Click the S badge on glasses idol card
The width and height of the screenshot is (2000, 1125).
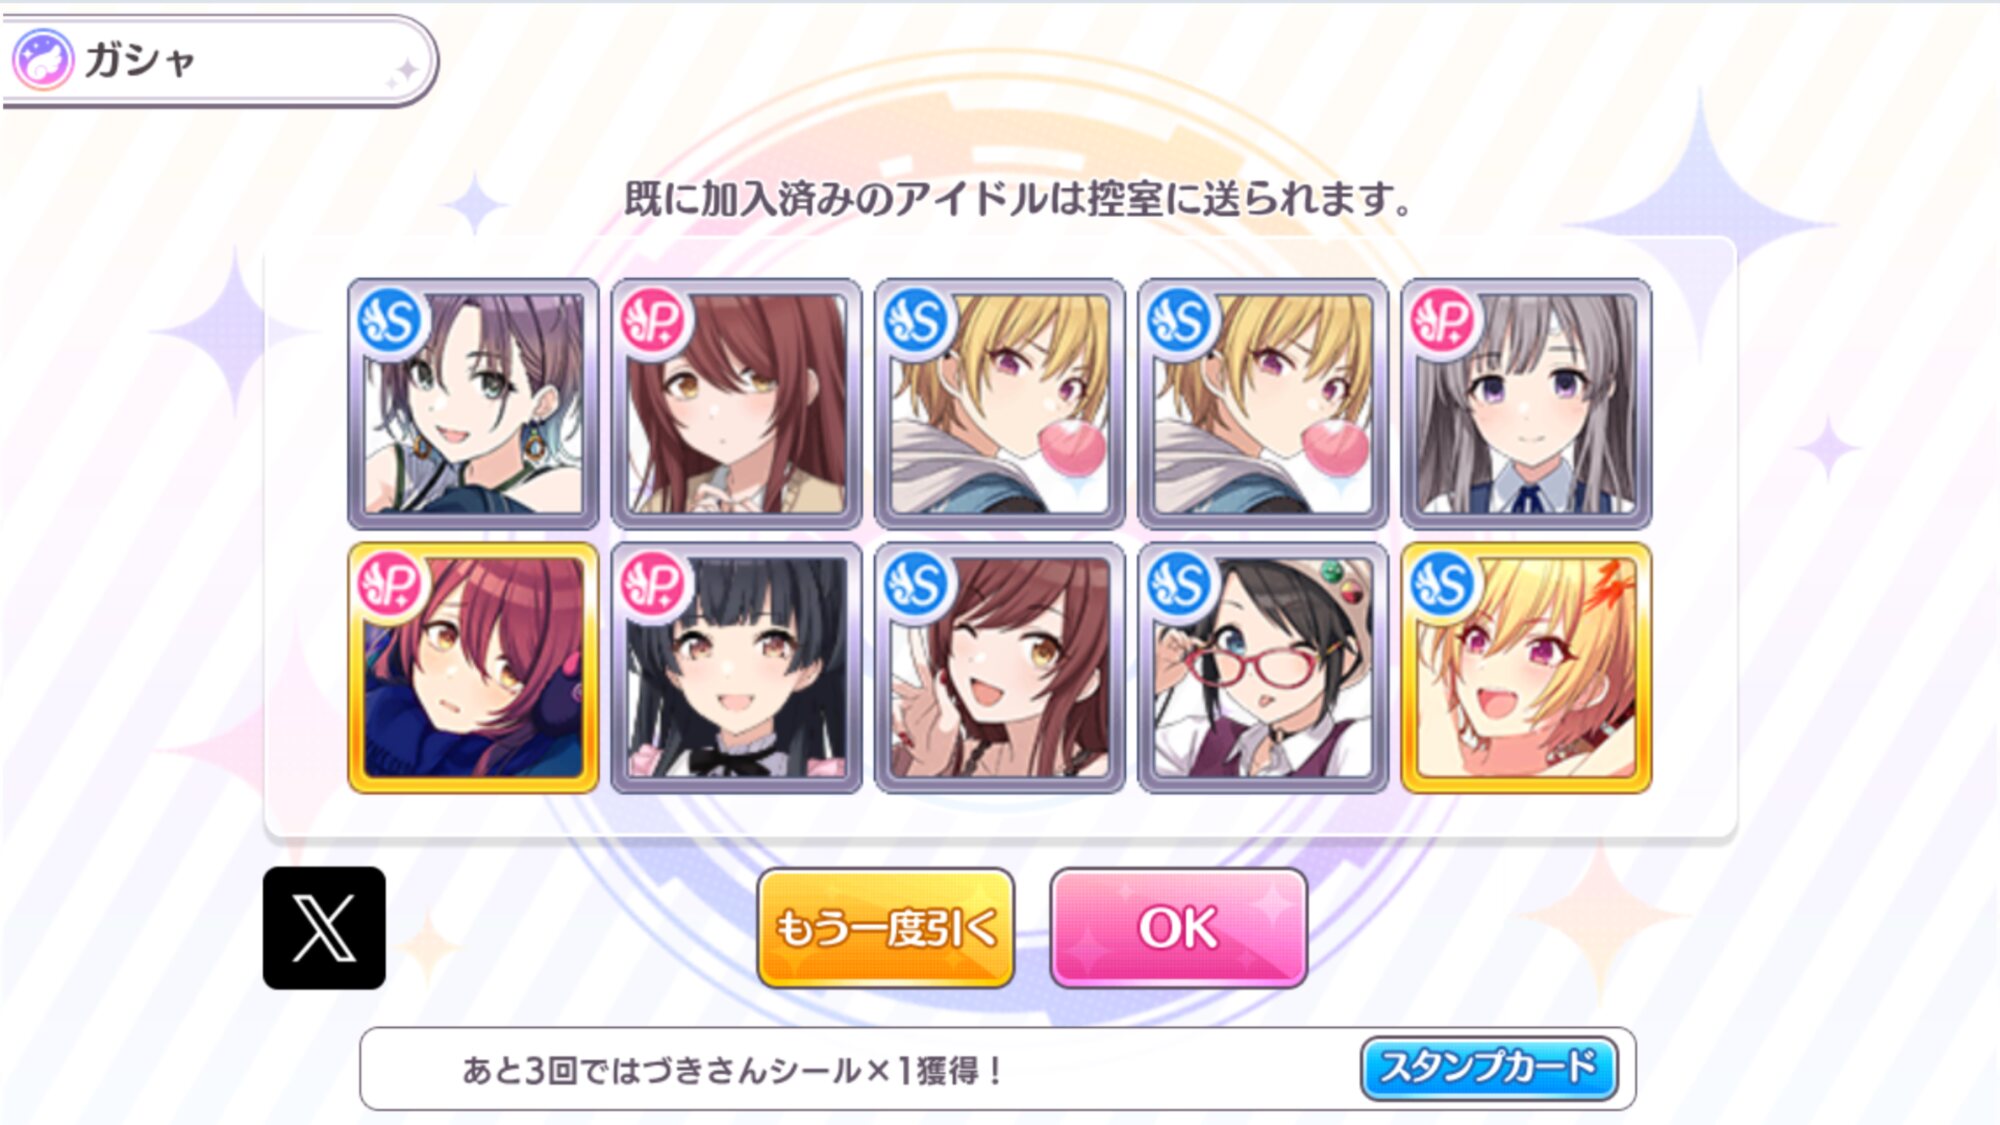click(x=1179, y=585)
